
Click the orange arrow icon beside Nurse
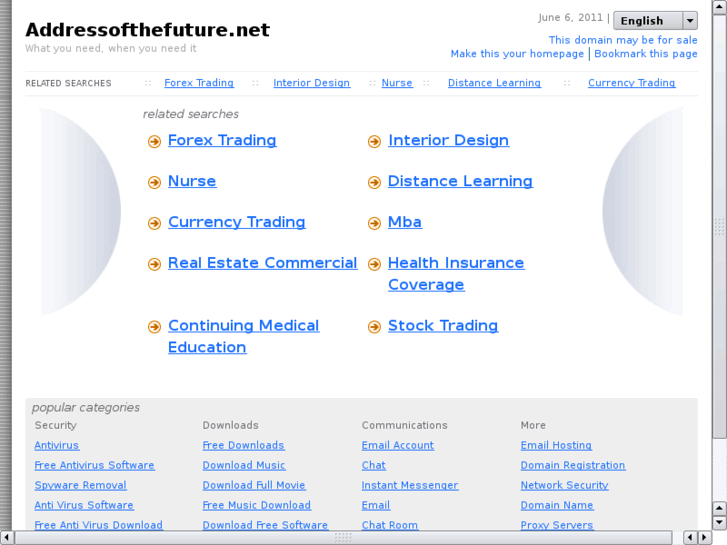click(x=154, y=183)
